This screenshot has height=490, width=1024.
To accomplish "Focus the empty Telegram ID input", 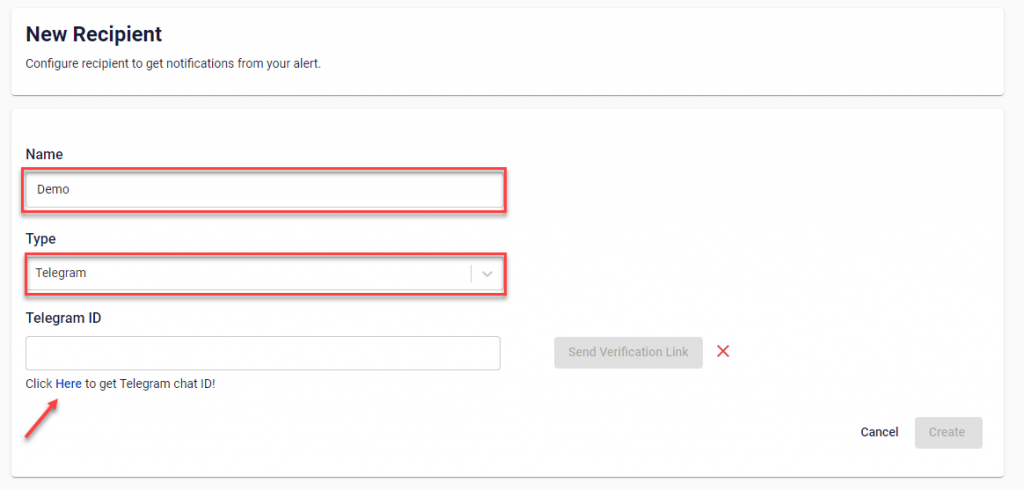I will click(263, 352).
